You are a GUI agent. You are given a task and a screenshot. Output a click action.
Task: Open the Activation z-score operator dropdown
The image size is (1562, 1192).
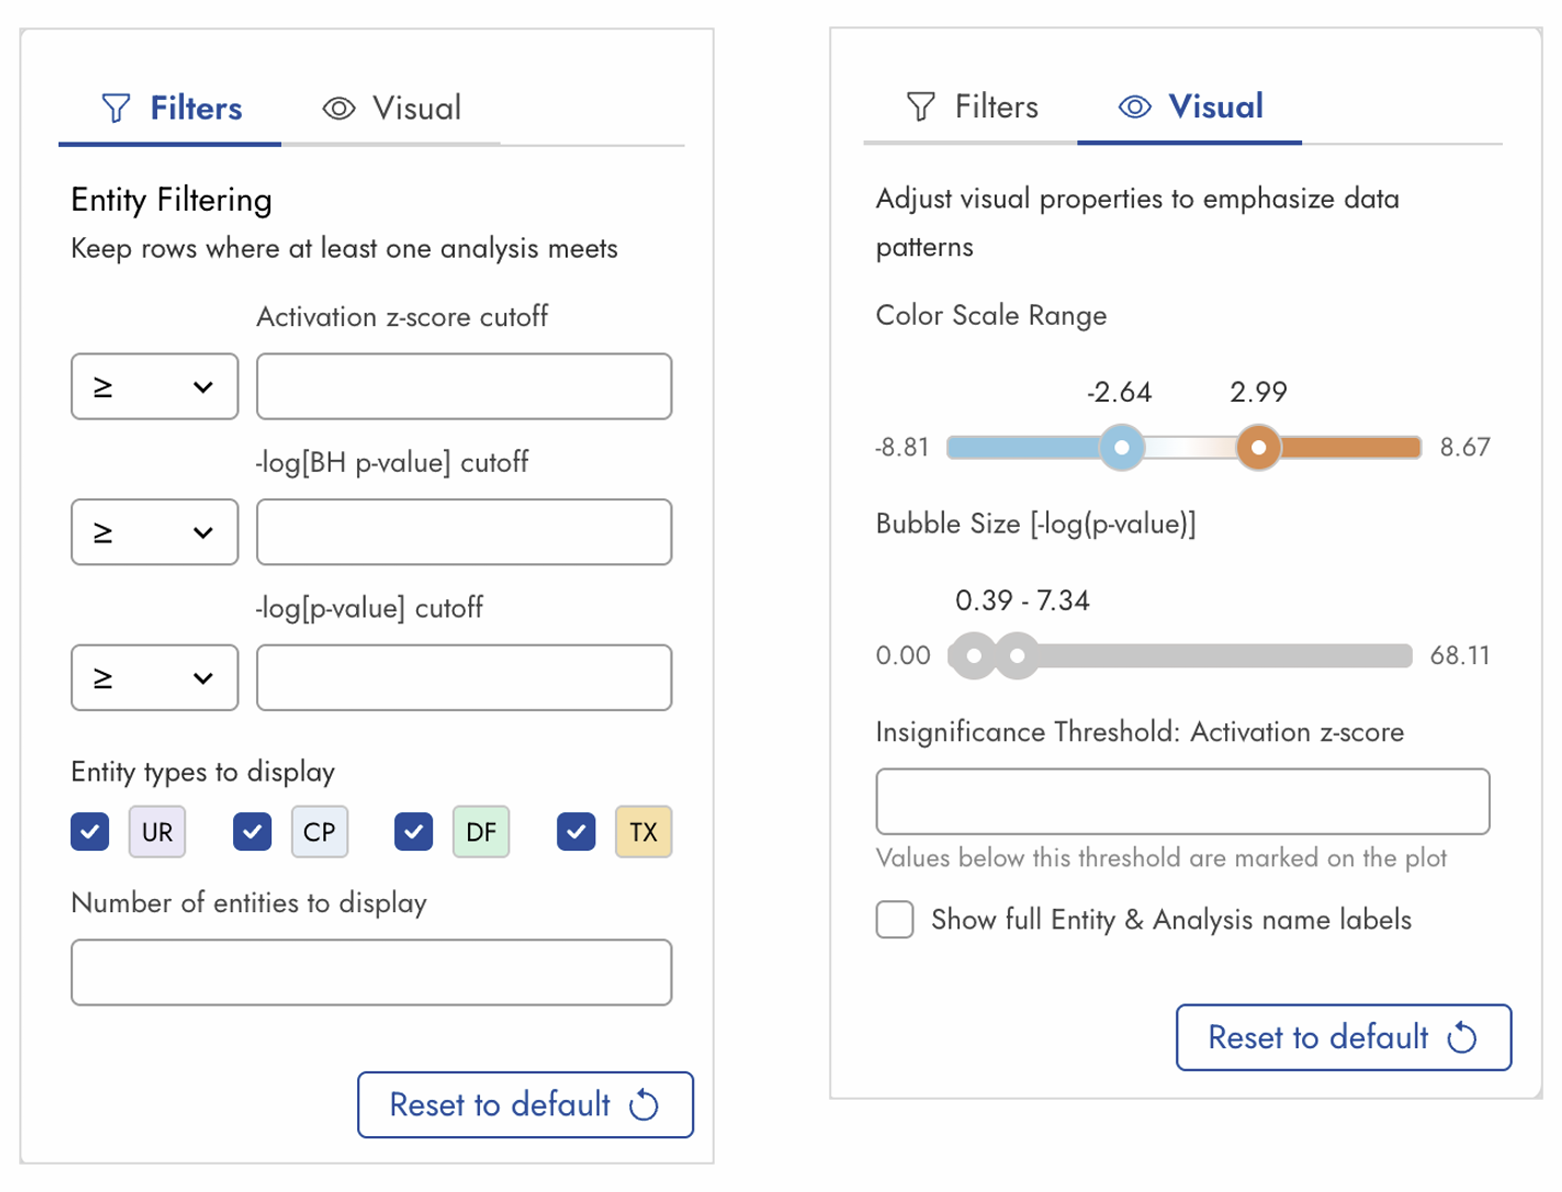(x=154, y=386)
